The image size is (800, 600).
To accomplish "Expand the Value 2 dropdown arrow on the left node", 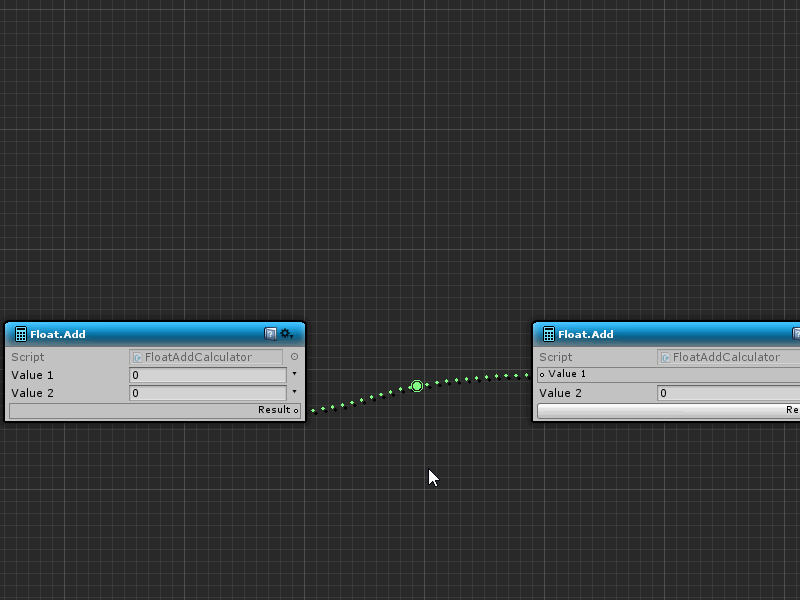I will (294, 392).
